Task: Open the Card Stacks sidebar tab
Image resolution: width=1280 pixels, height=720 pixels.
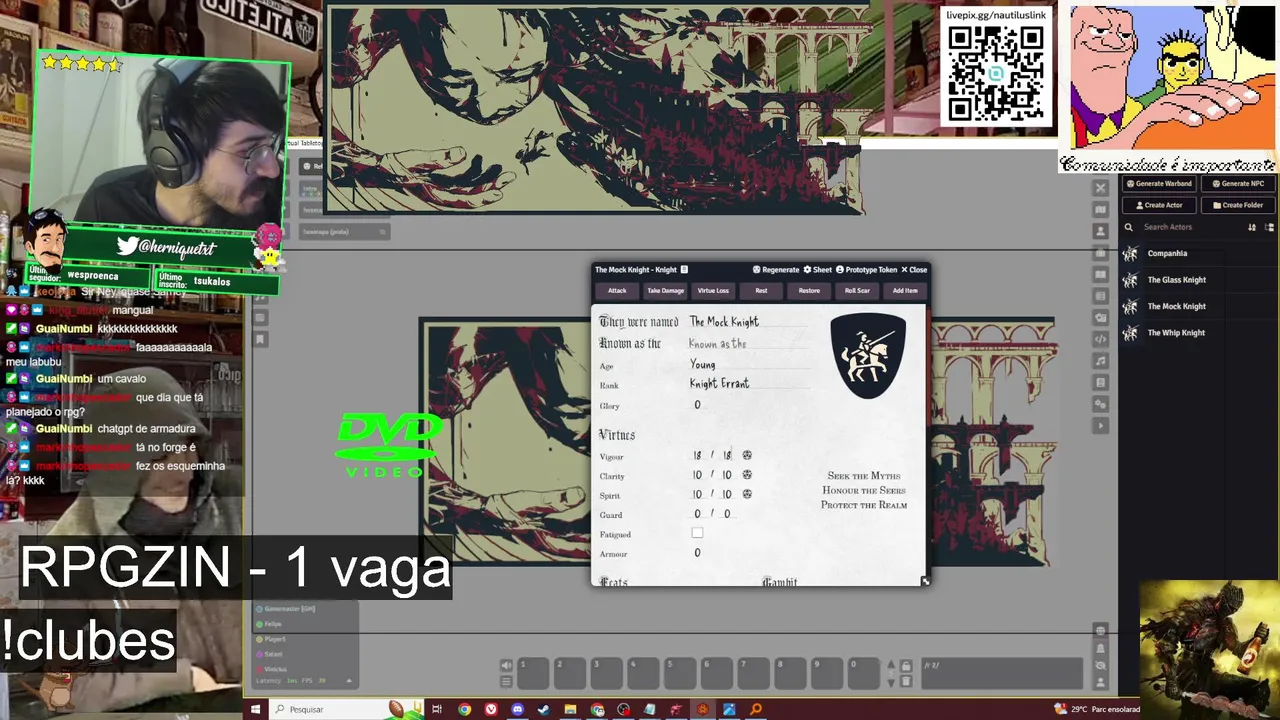Action: coord(1101,318)
